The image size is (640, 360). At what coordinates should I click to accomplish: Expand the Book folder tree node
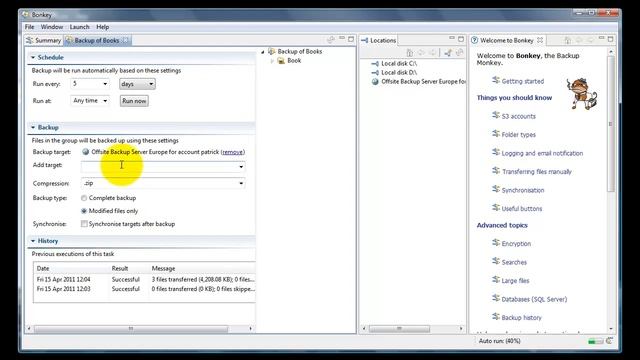tap(272, 61)
